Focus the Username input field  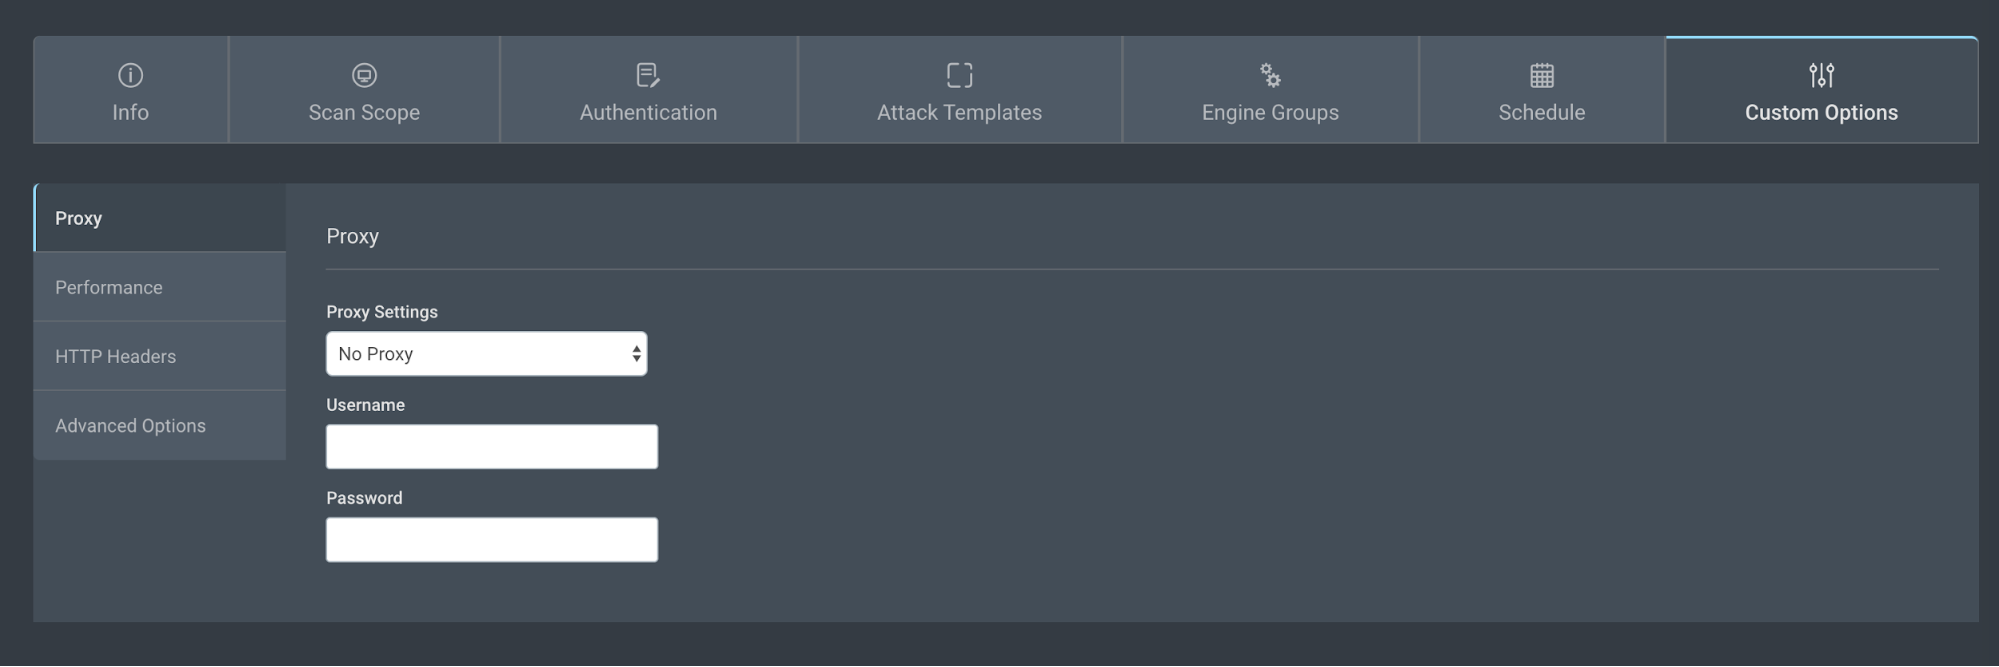click(x=491, y=447)
